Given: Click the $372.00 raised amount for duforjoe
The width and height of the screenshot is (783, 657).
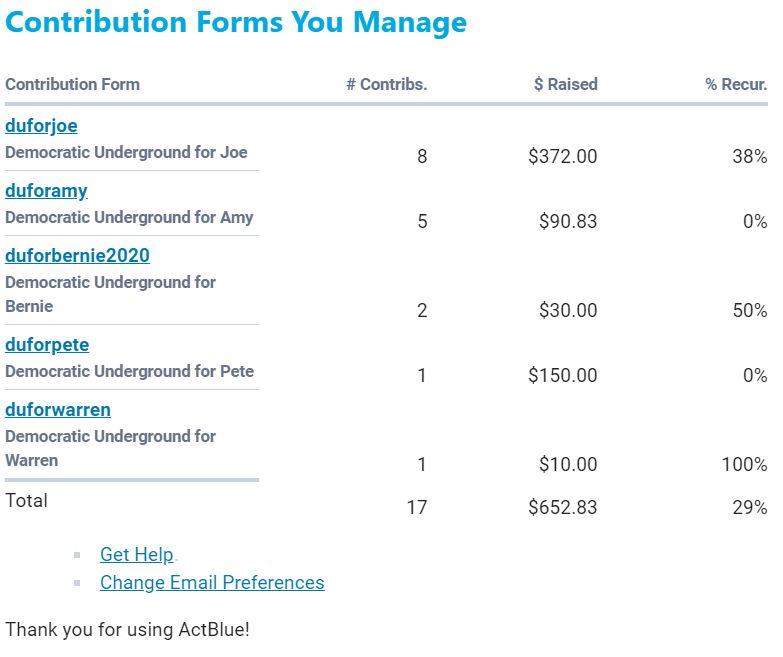Looking at the screenshot, I should click(x=563, y=157).
